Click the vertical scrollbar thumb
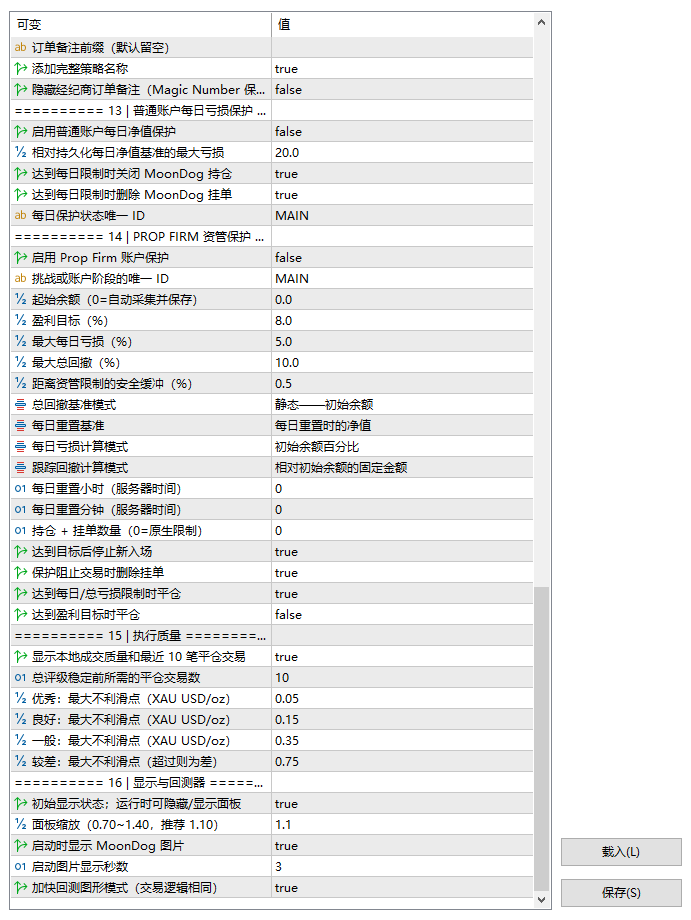Viewport: 691px width, 920px height. tap(541, 739)
